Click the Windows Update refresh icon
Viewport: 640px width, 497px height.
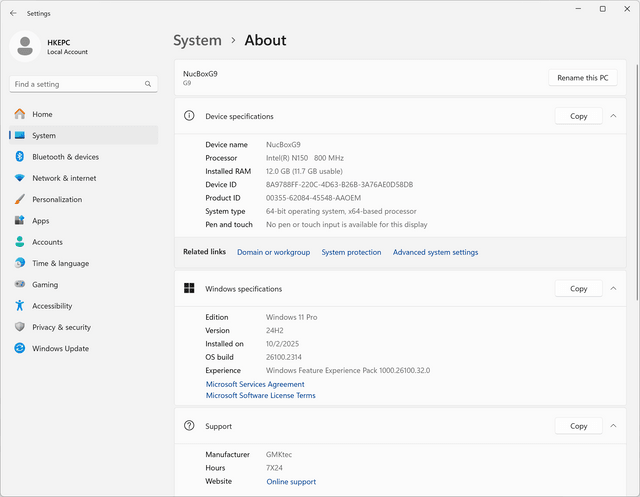pyautogui.click(x=20, y=348)
